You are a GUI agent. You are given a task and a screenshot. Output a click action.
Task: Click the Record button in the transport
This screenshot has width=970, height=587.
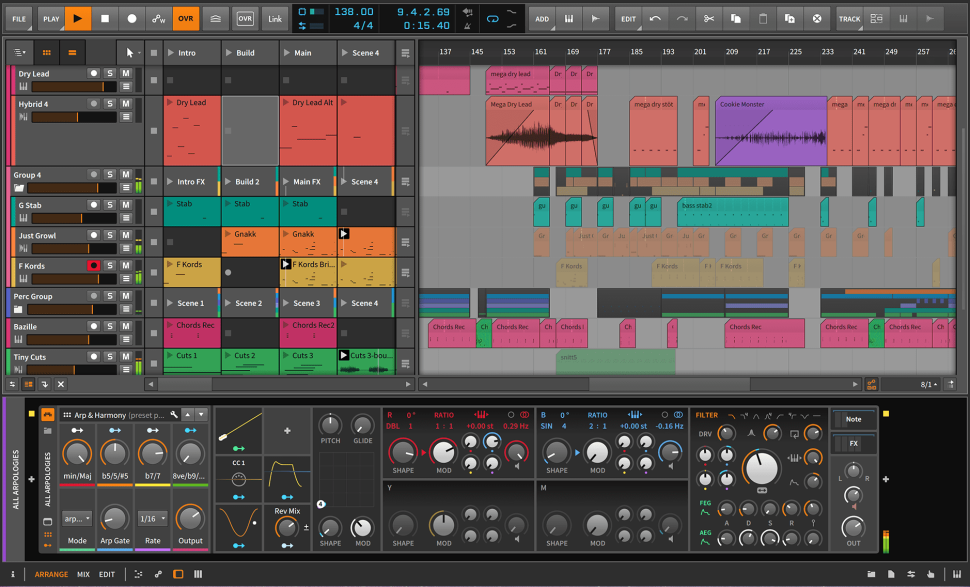pos(132,19)
